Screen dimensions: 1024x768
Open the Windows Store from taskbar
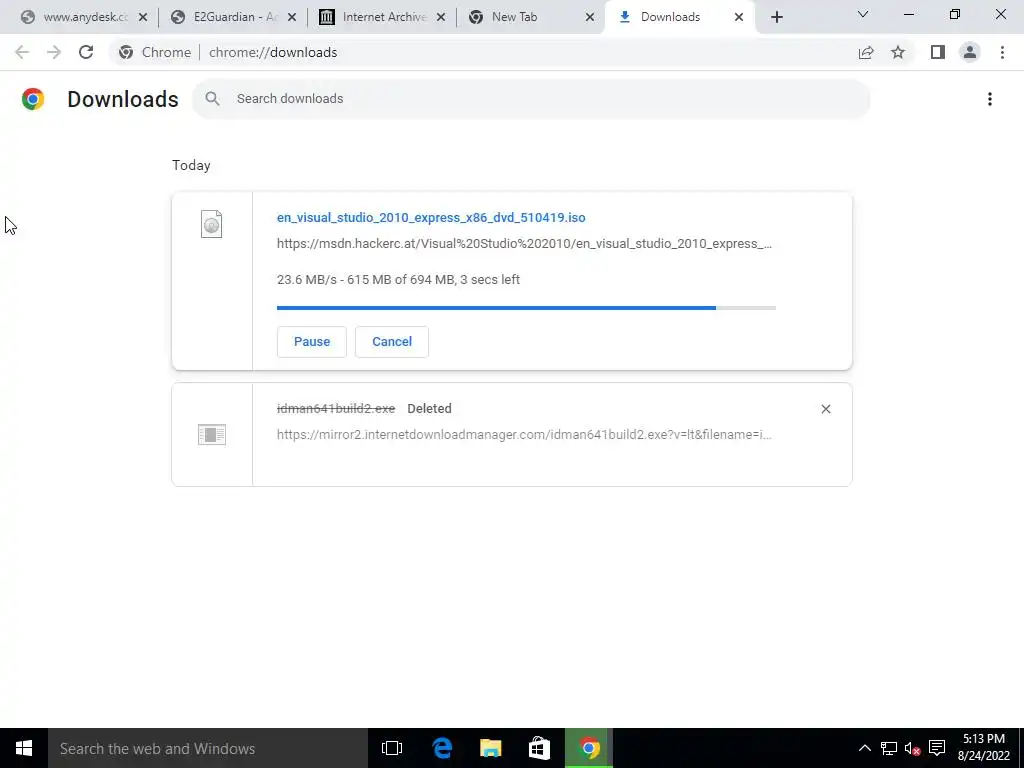pos(539,748)
